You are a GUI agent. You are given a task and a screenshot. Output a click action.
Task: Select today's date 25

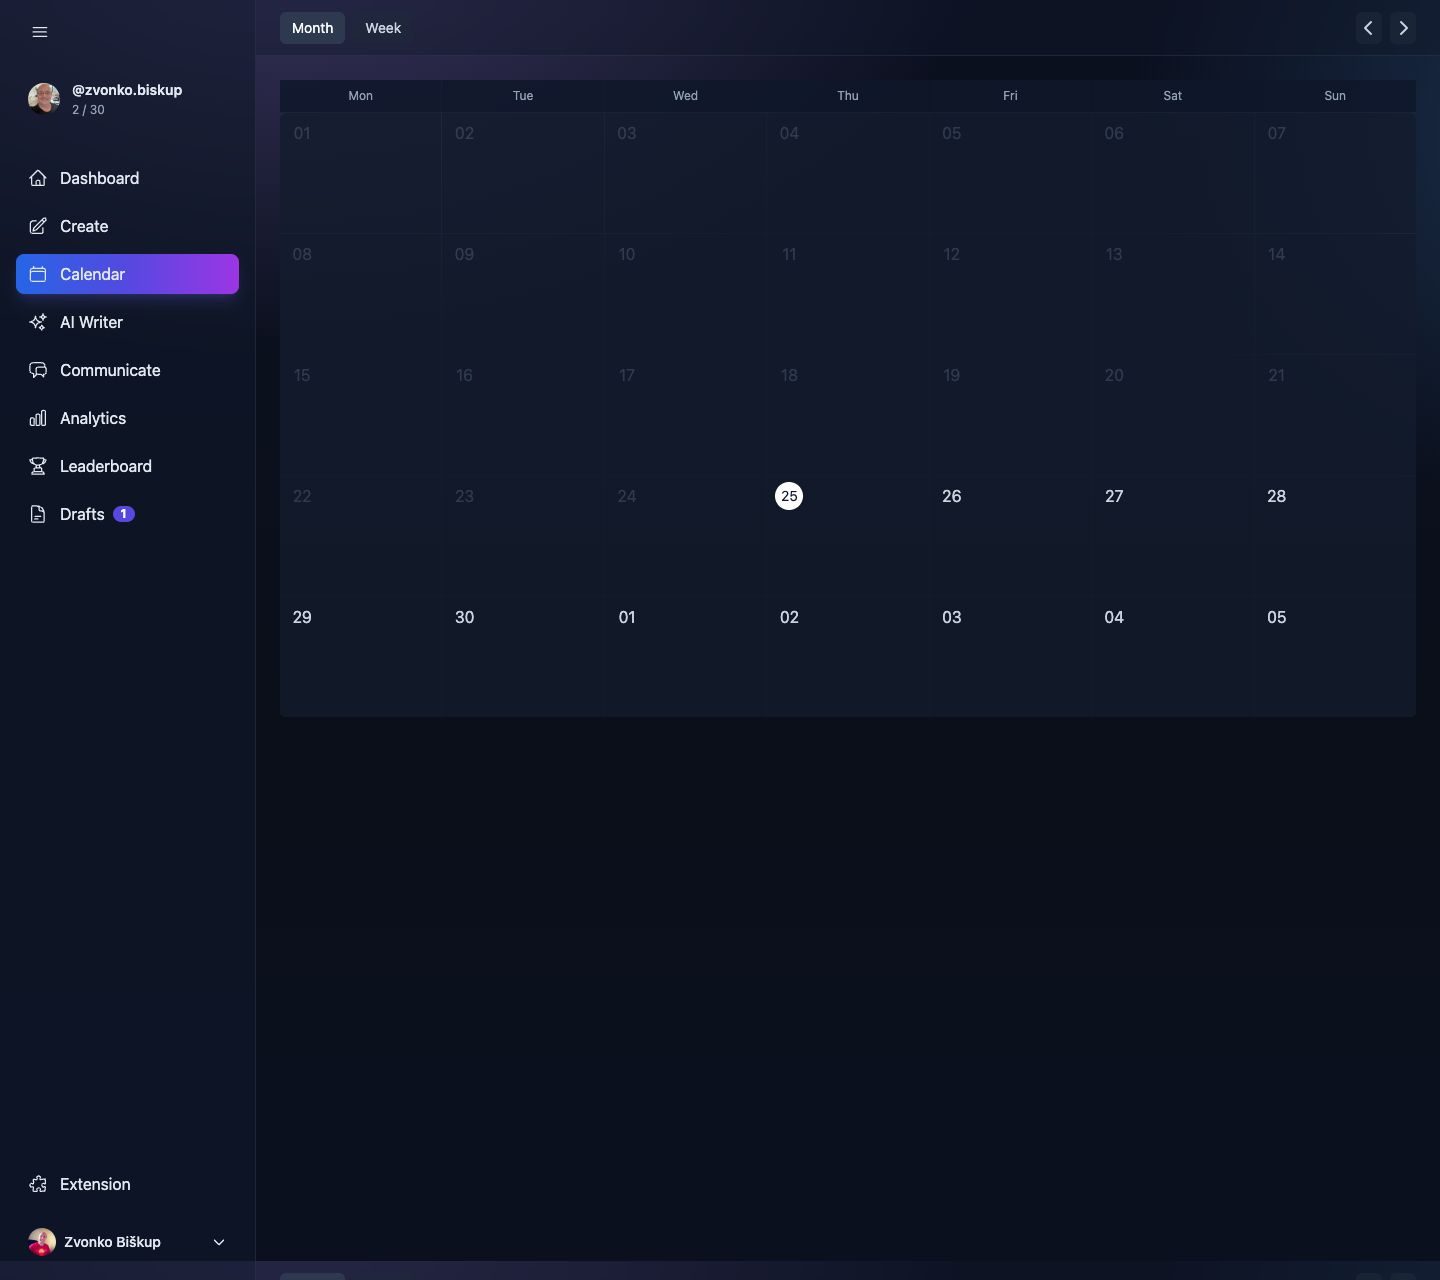[x=789, y=496]
